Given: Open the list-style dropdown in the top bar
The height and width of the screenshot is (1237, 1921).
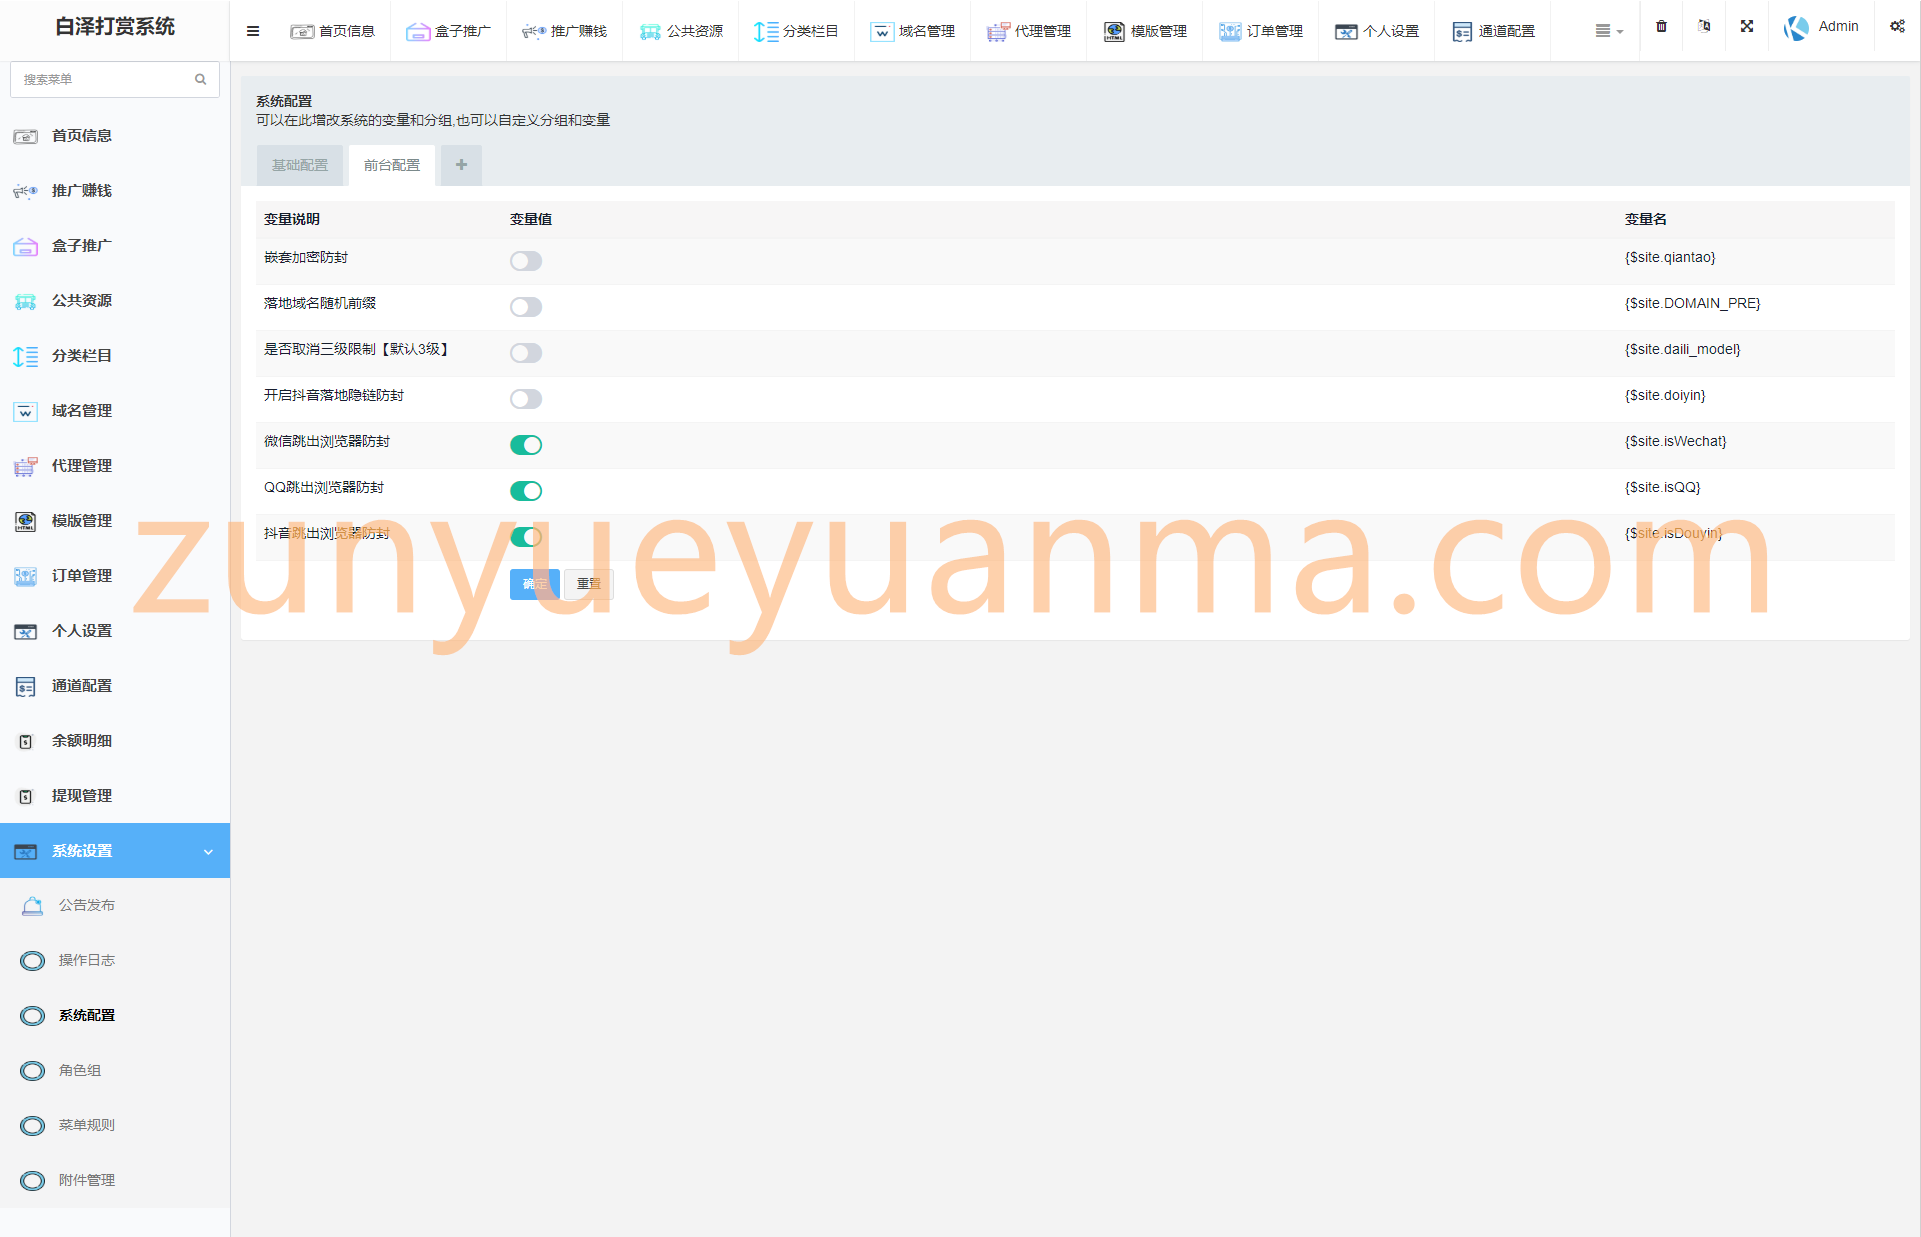Looking at the screenshot, I should [1609, 31].
